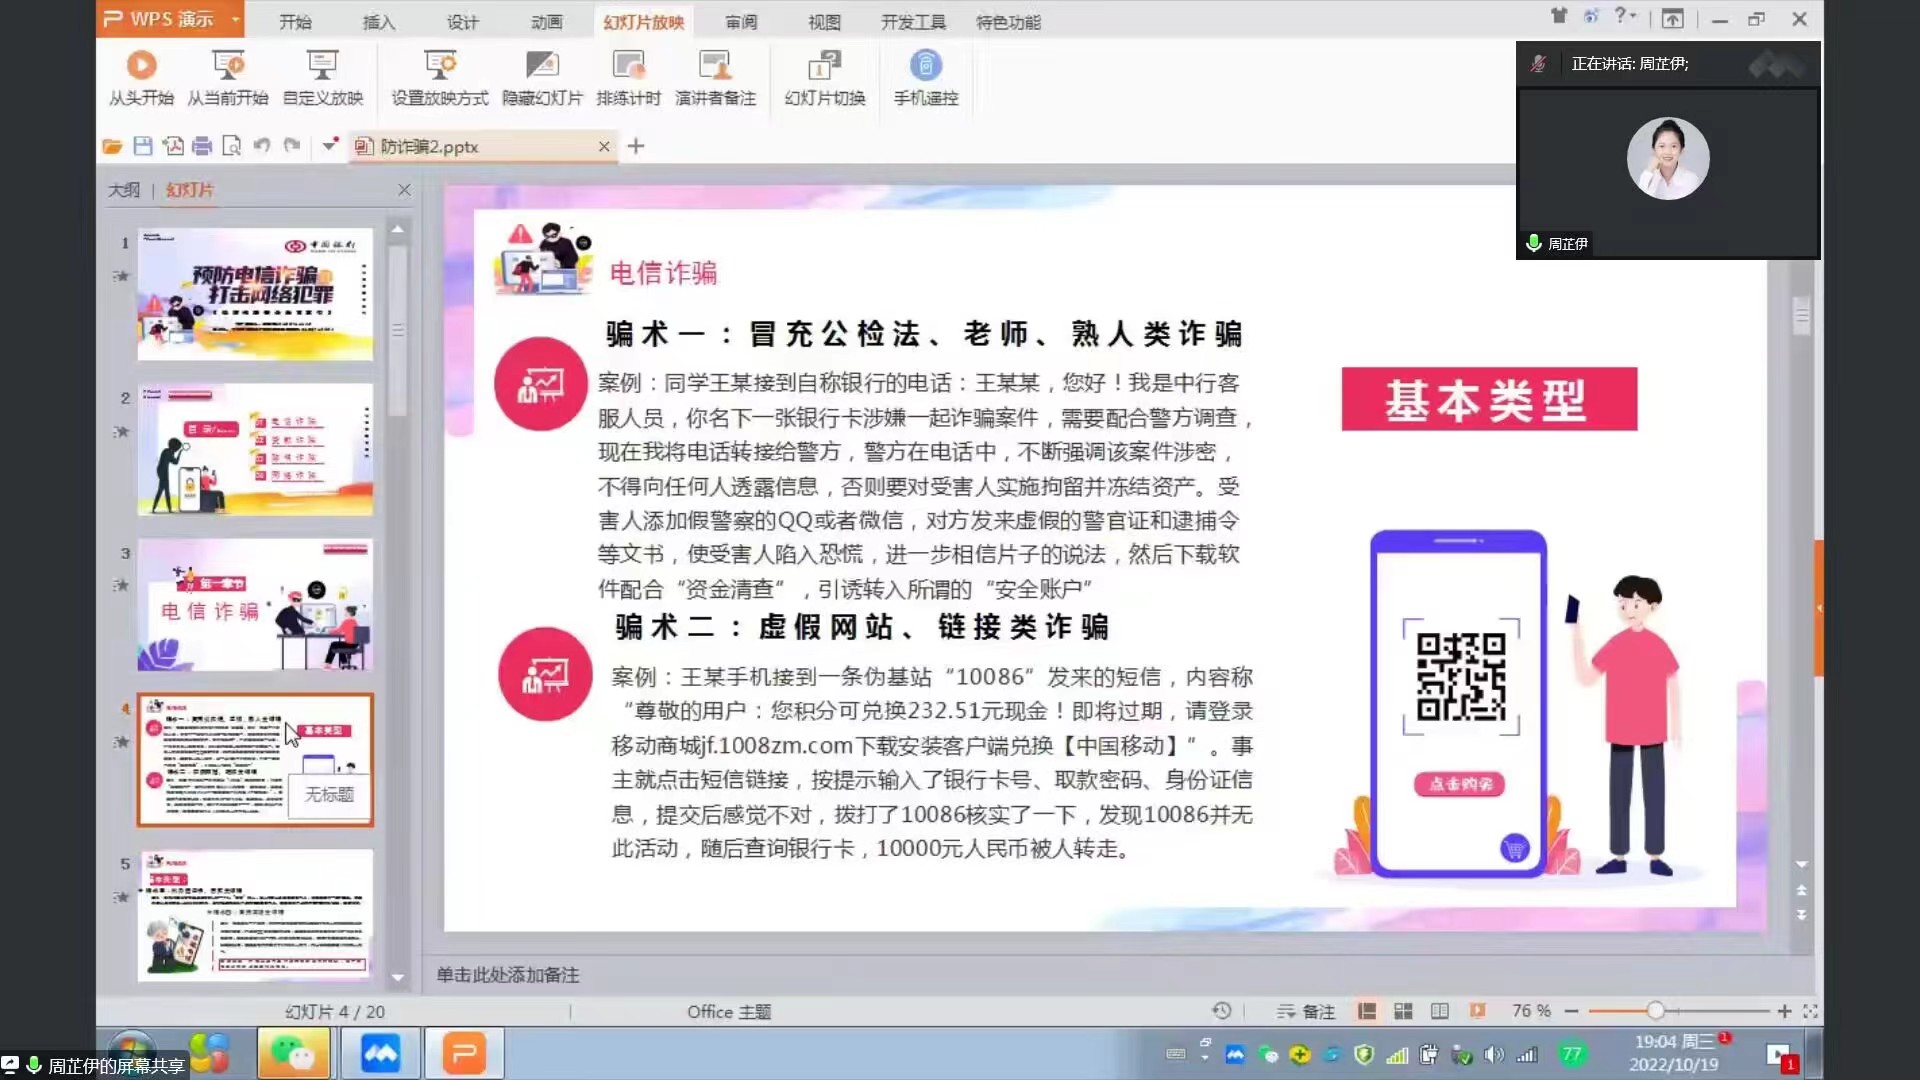The width and height of the screenshot is (1920, 1080).
Task: Switch slide panel to 大纲 view
Action: point(124,190)
